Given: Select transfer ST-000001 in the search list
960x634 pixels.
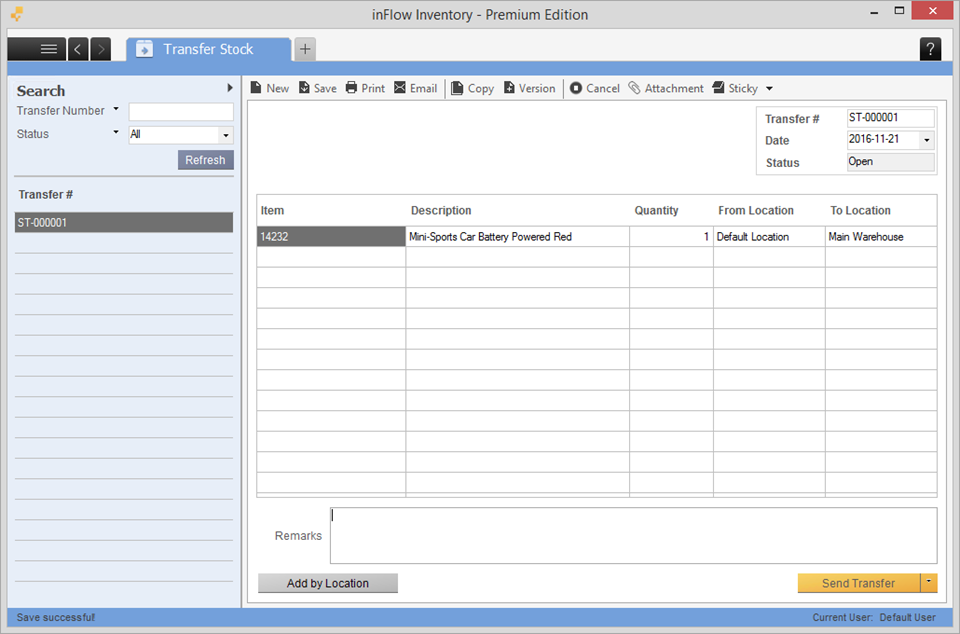Looking at the screenshot, I should coord(124,222).
